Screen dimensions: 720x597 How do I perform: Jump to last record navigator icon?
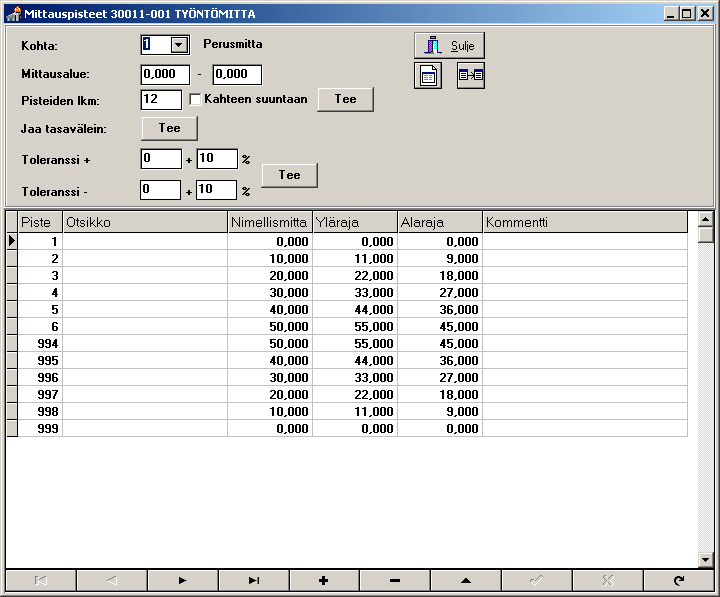pyautogui.click(x=253, y=580)
